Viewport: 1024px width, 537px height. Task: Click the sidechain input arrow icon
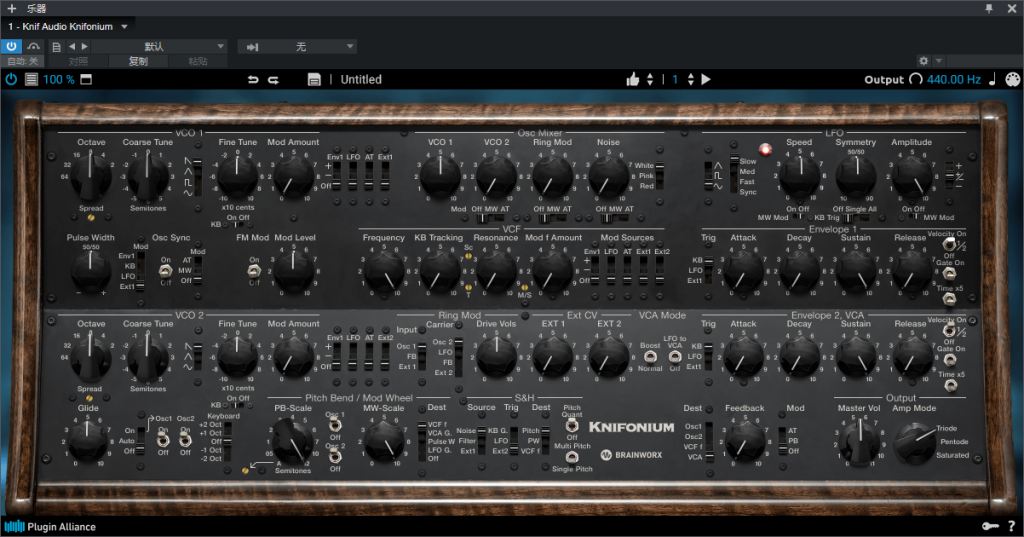[x=253, y=46]
